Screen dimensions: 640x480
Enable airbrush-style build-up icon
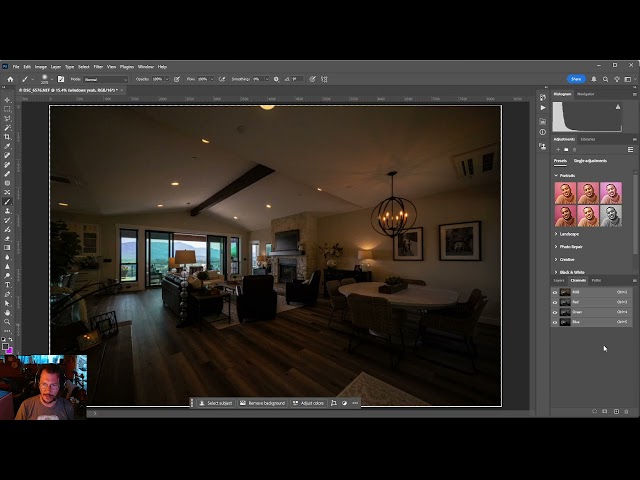click(x=222, y=79)
